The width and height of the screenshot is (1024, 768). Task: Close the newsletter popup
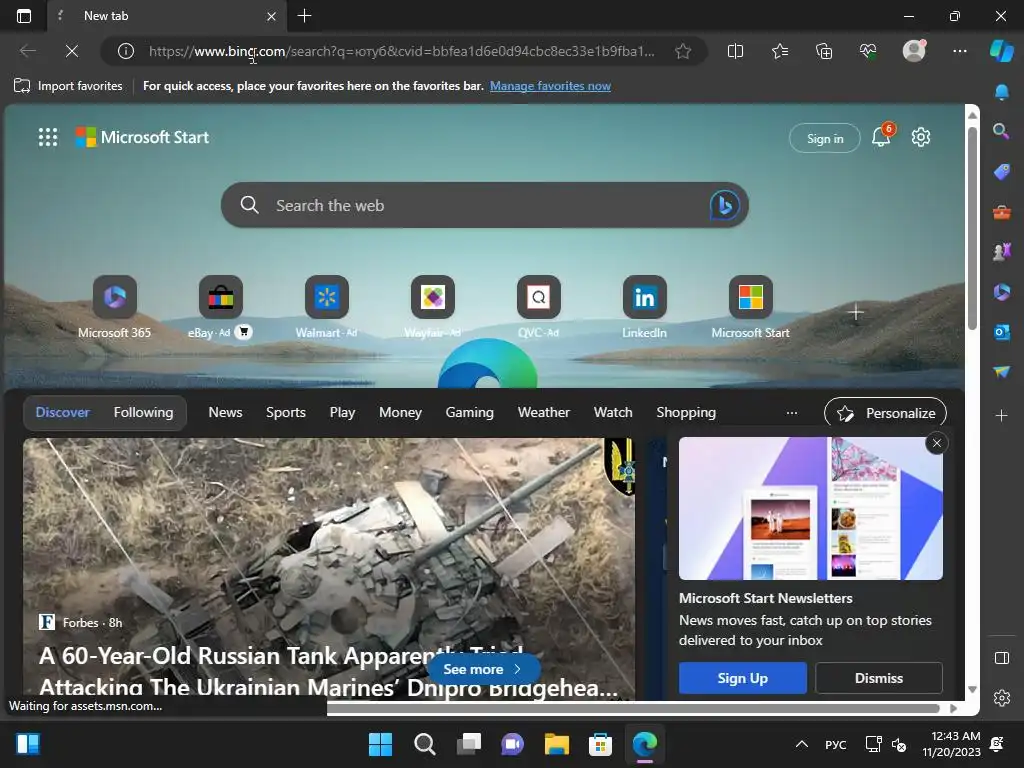point(936,443)
